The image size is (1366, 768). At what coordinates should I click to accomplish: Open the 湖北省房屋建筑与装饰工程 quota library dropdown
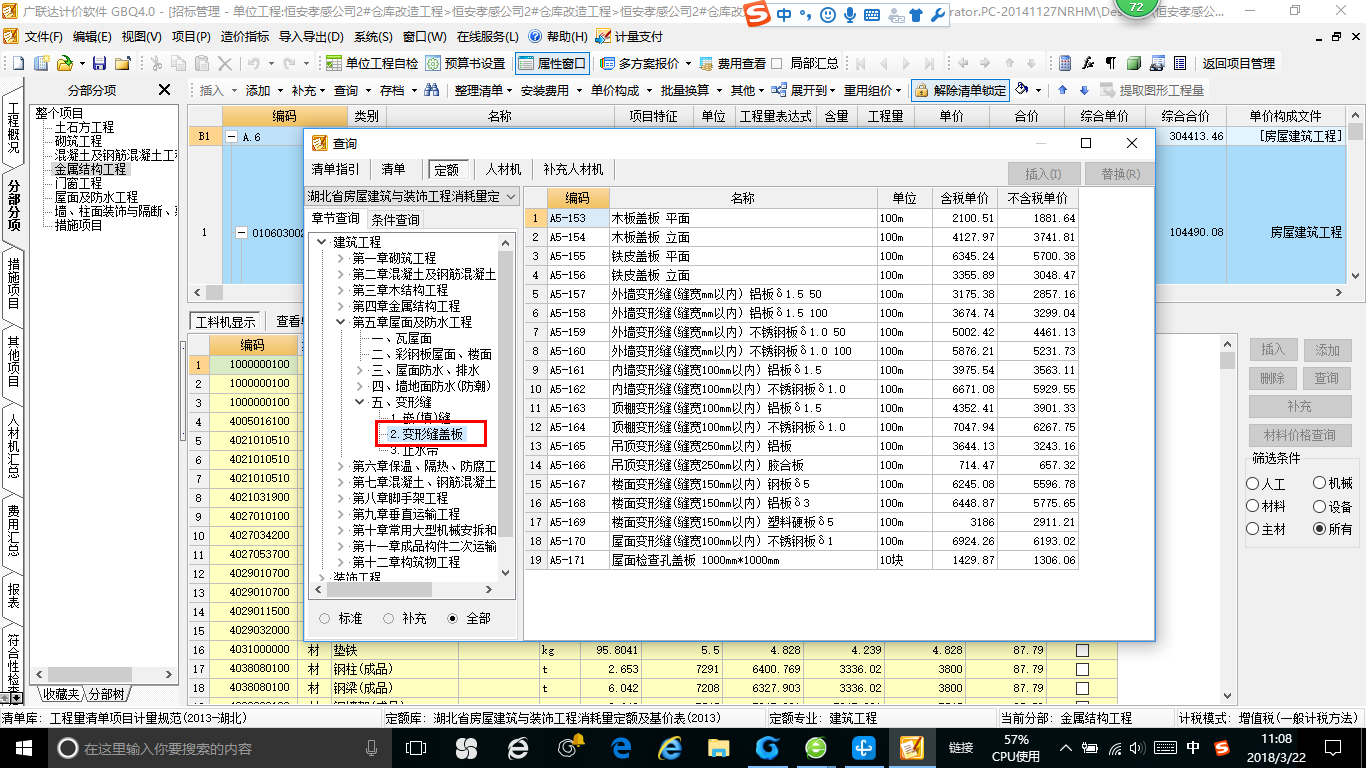412,197
